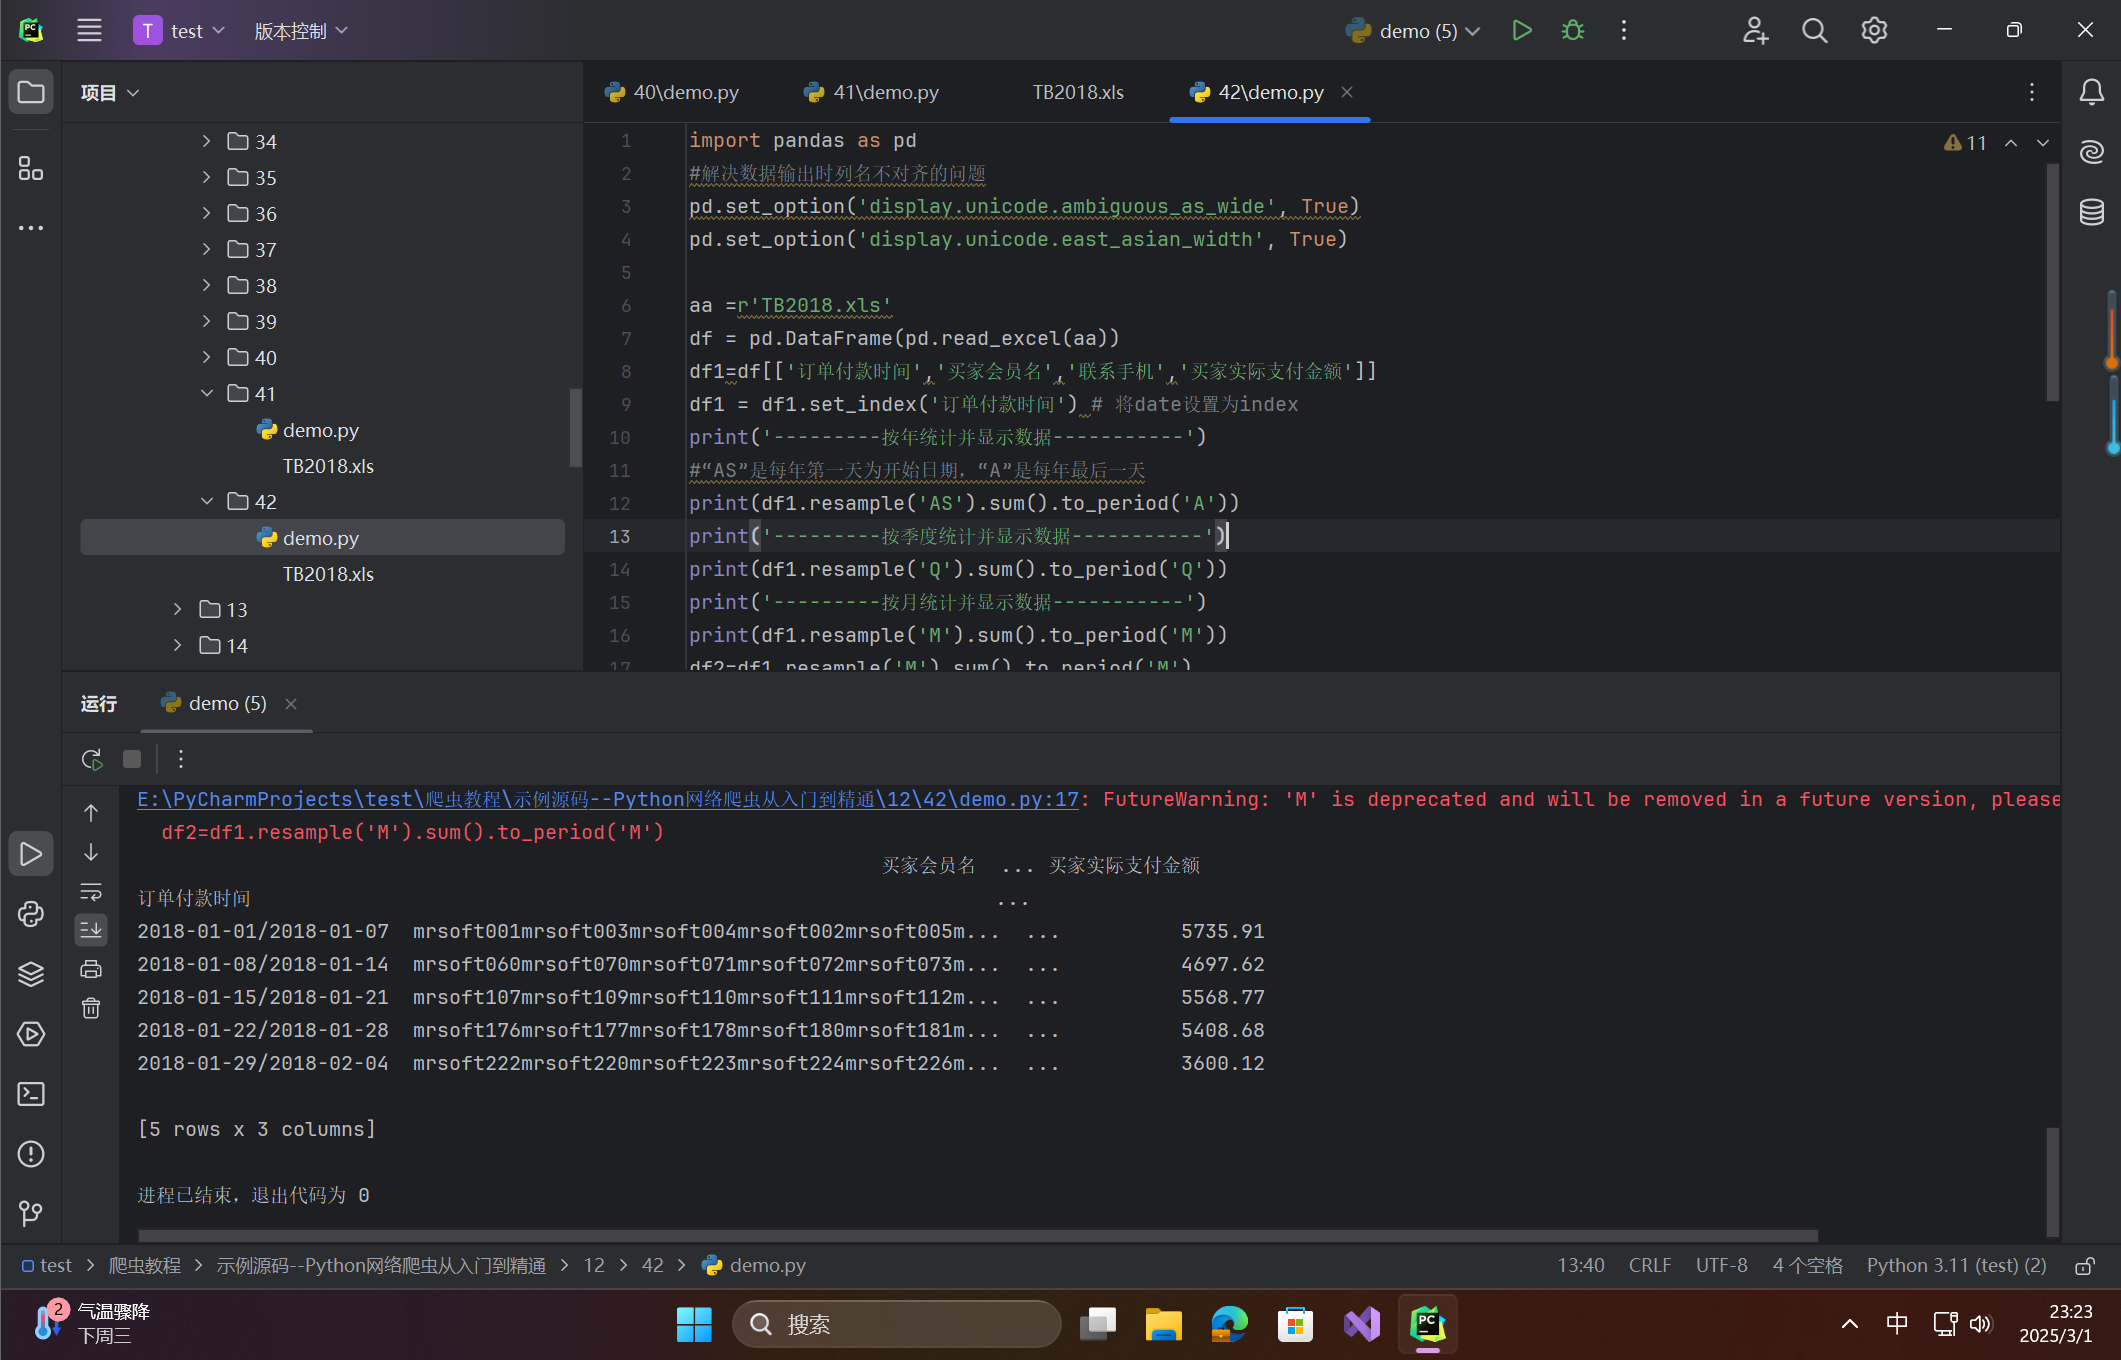
Task: Clear the run console output
Action: point(91,1008)
